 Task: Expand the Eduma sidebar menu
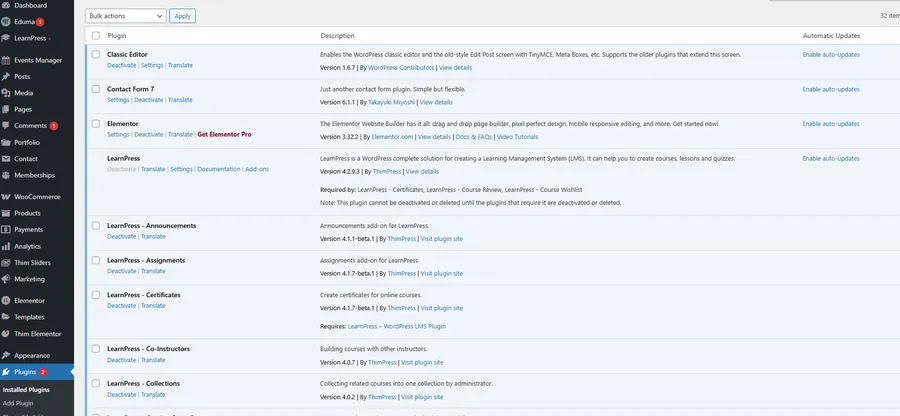click(24, 21)
